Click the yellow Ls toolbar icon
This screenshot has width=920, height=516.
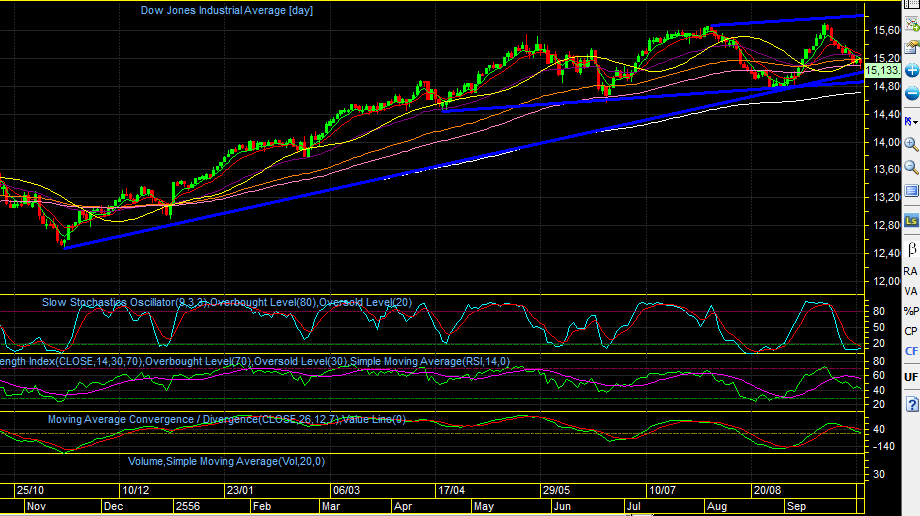pyautogui.click(x=911, y=221)
